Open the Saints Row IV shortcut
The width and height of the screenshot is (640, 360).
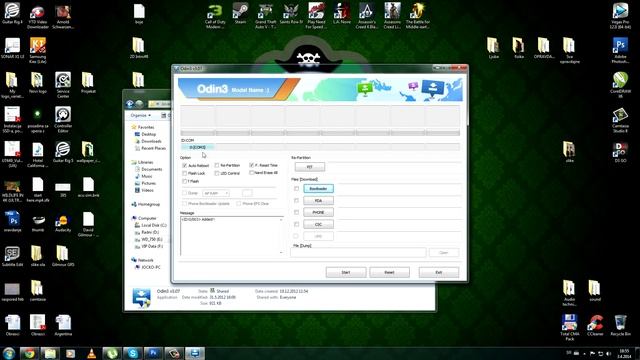coord(291,13)
